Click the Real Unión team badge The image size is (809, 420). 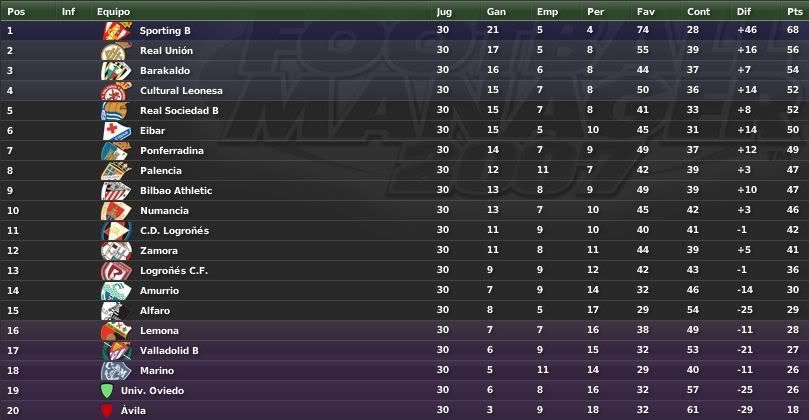[x=117, y=51]
